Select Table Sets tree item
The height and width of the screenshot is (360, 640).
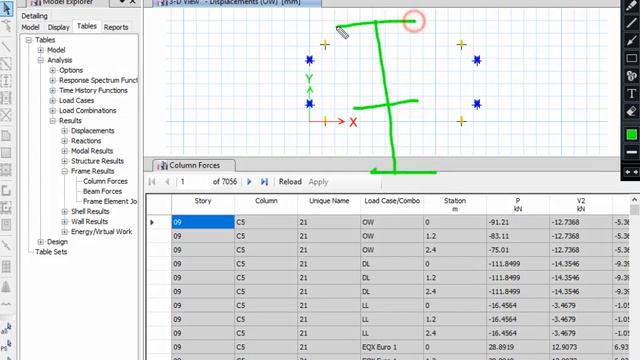pos(51,252)
